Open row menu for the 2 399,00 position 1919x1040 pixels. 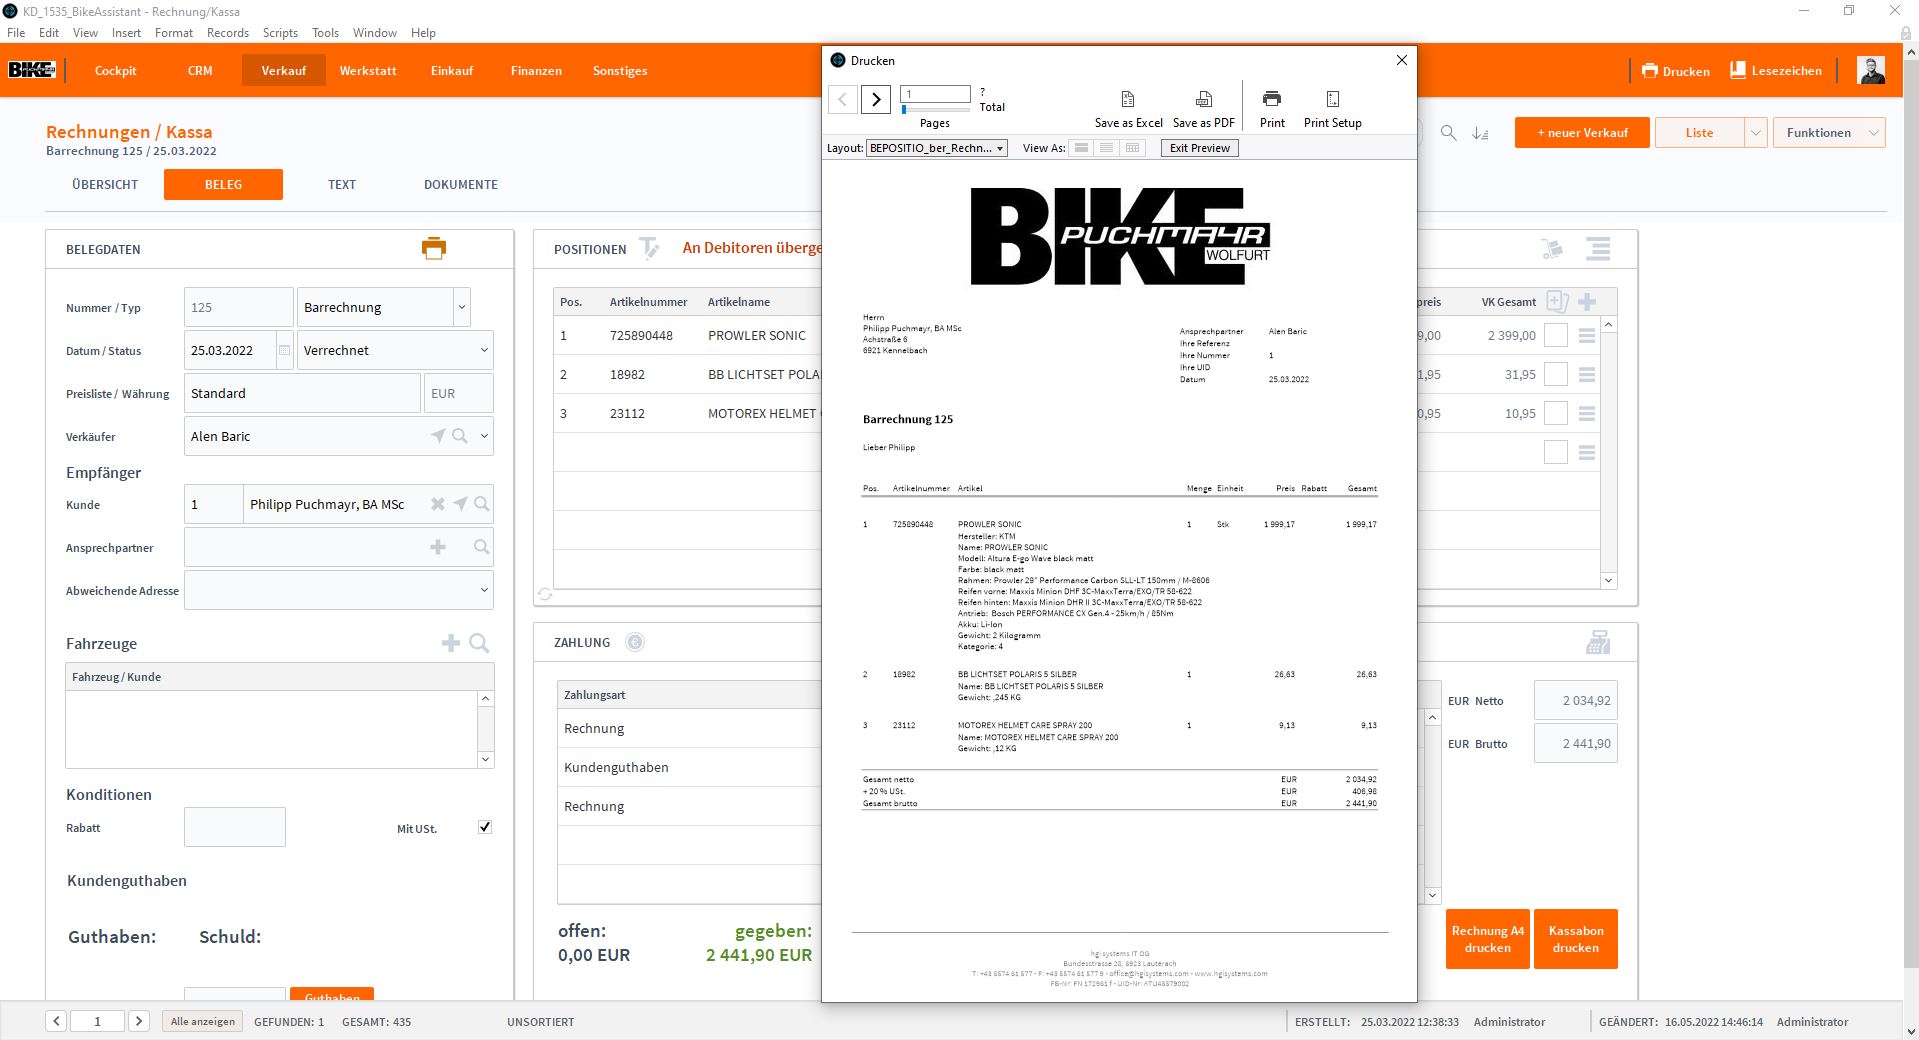(x=1587, y=336)
